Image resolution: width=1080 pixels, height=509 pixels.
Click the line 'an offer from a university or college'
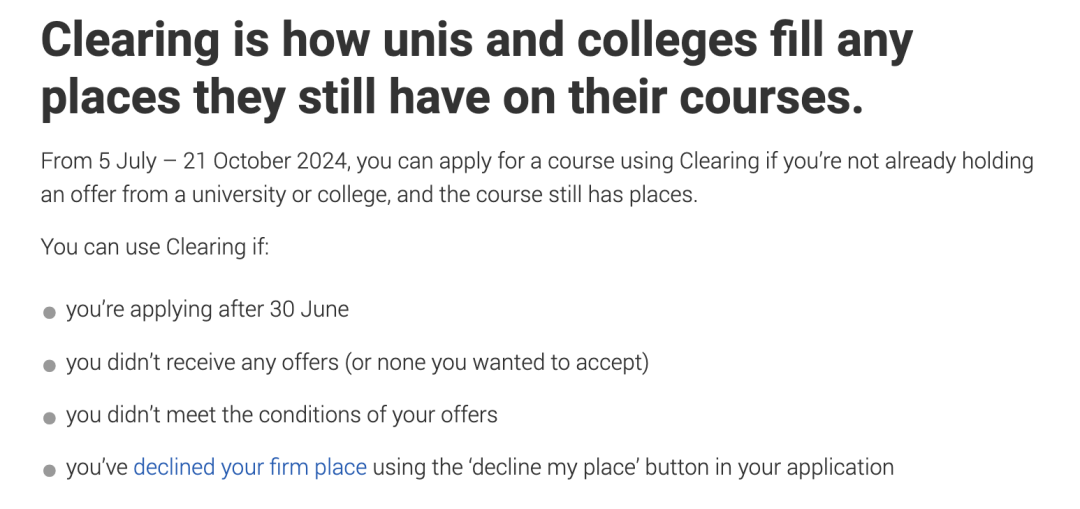[216, 195]
